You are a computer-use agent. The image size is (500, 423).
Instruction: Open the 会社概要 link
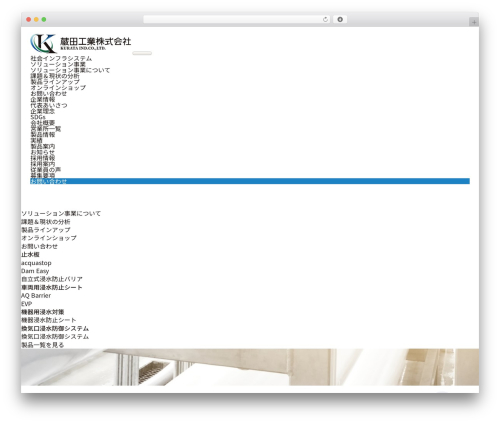click(43, 123)
